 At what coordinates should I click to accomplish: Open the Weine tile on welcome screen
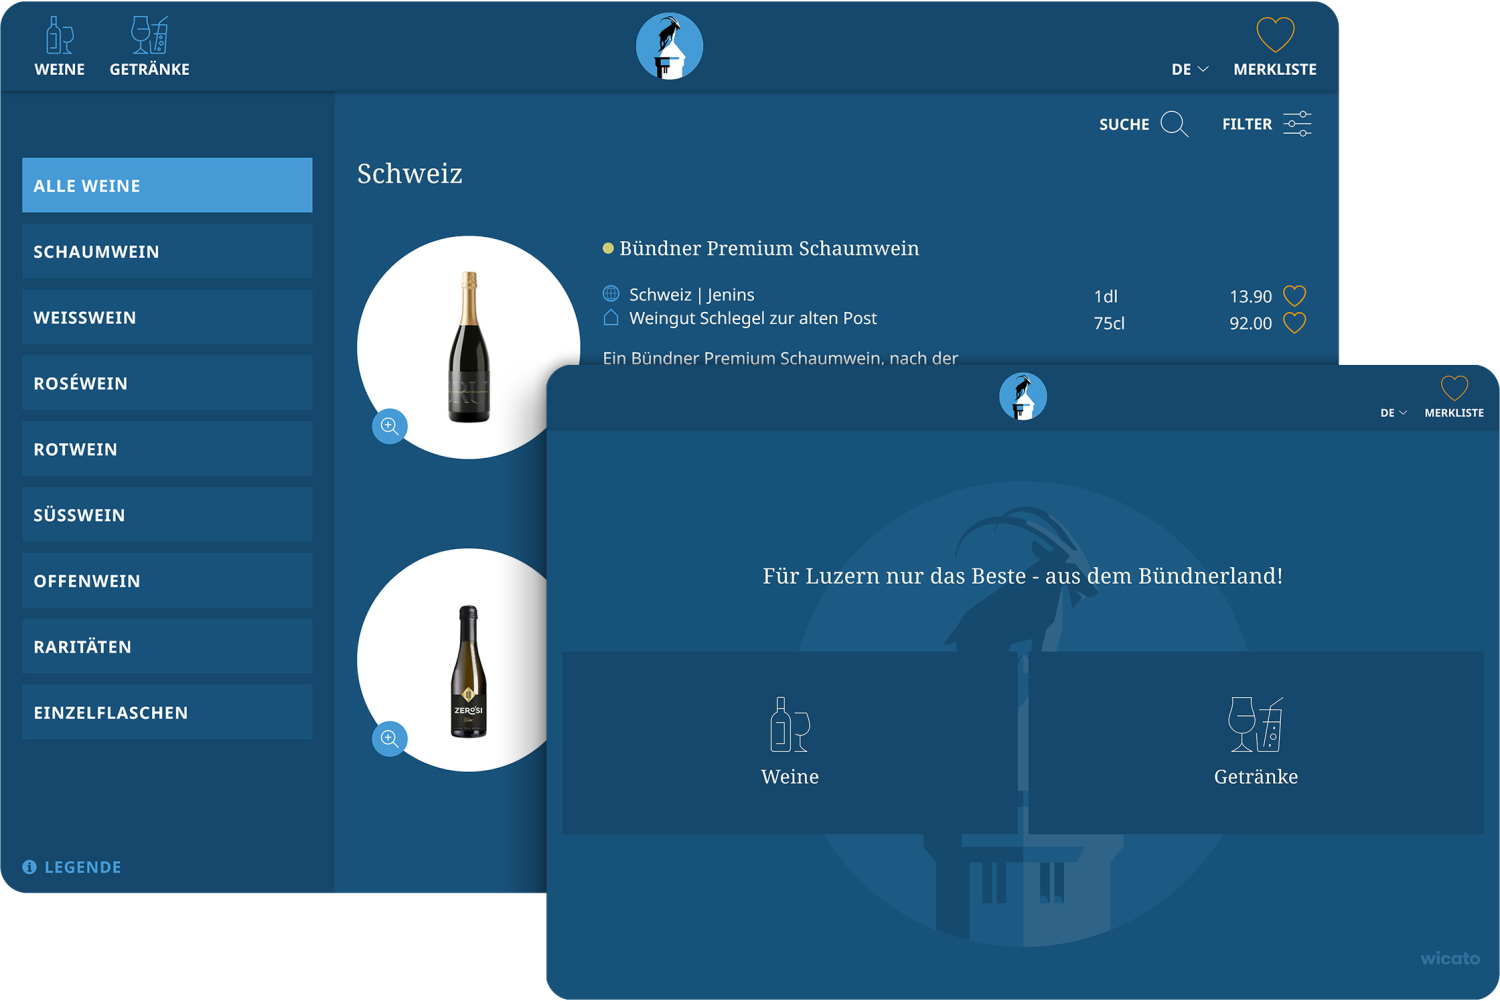pyautogui.click(x=791, y=742)
